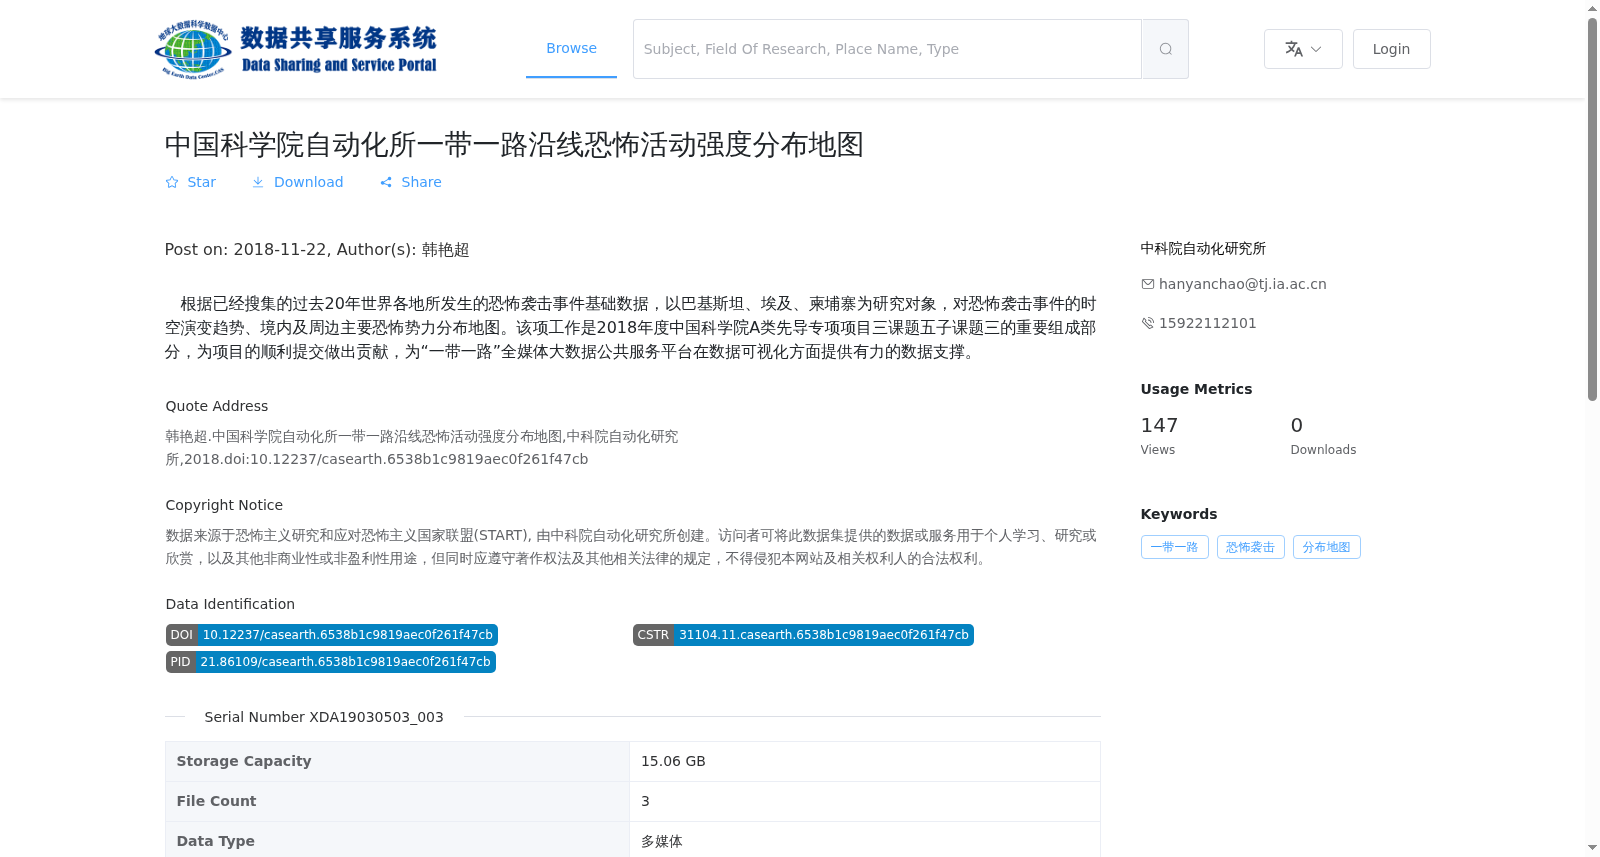The width and height of the screenshot is (1600, 857).
Task: Click the PID identifier badge
Action: click(x=331, y=662)
